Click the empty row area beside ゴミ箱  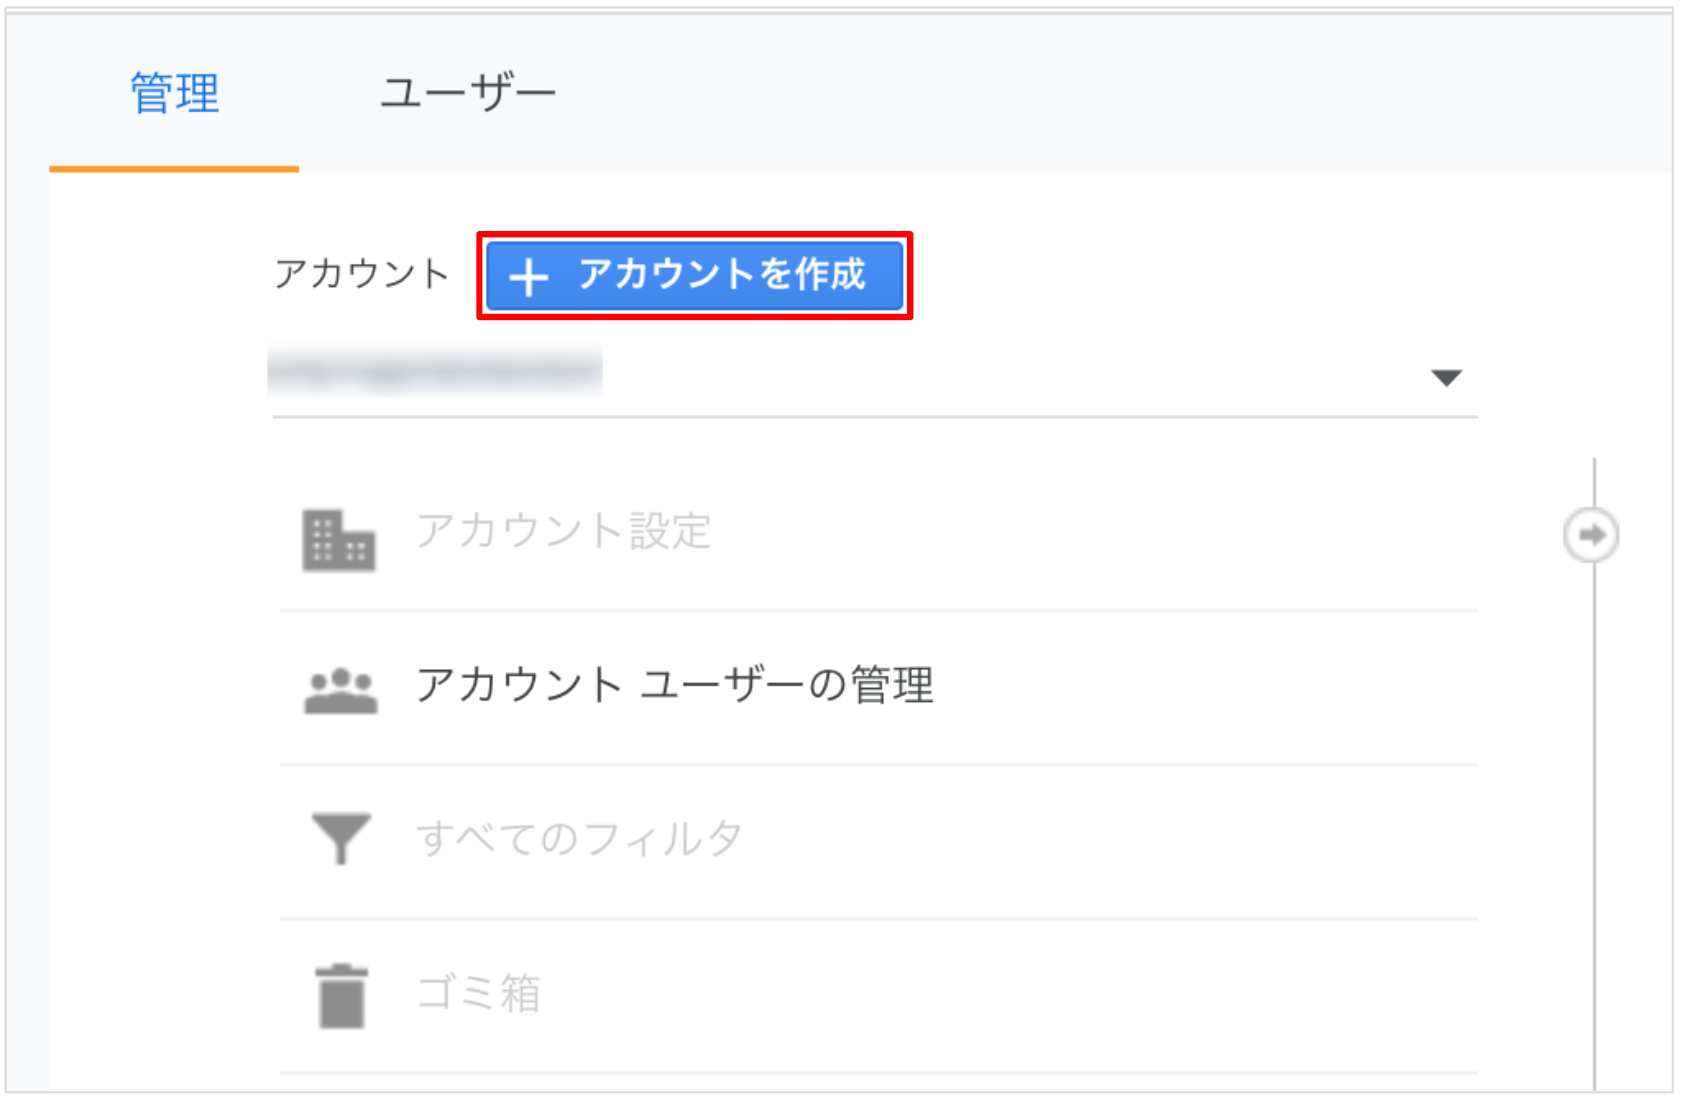(x=1010, y=996)
